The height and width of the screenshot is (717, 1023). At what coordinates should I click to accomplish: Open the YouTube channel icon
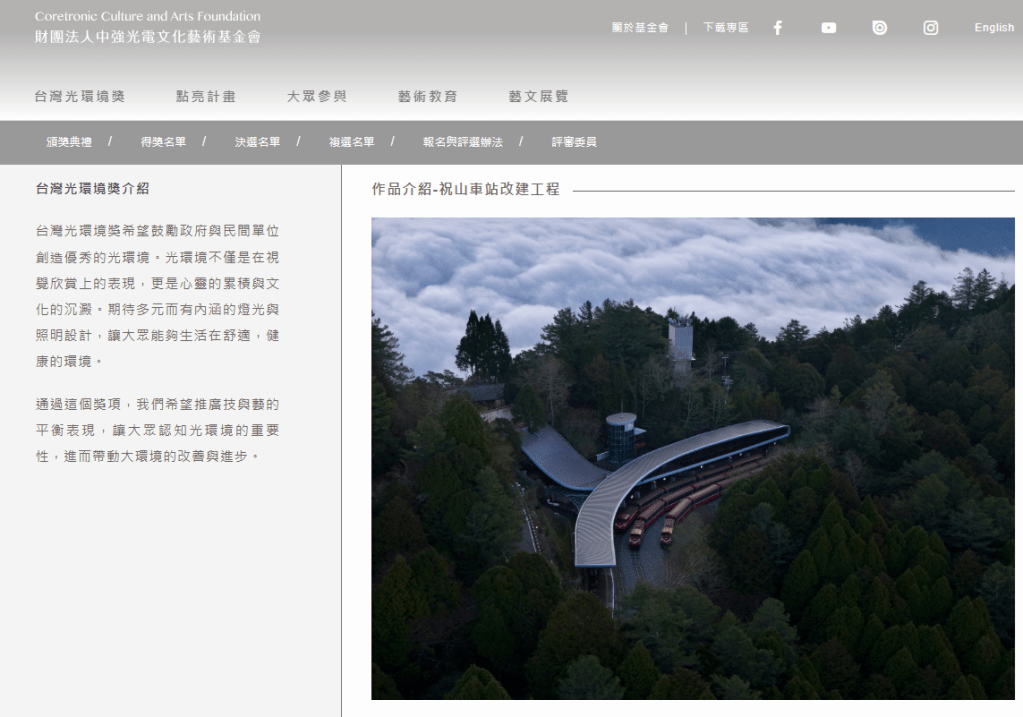(829, 28)
